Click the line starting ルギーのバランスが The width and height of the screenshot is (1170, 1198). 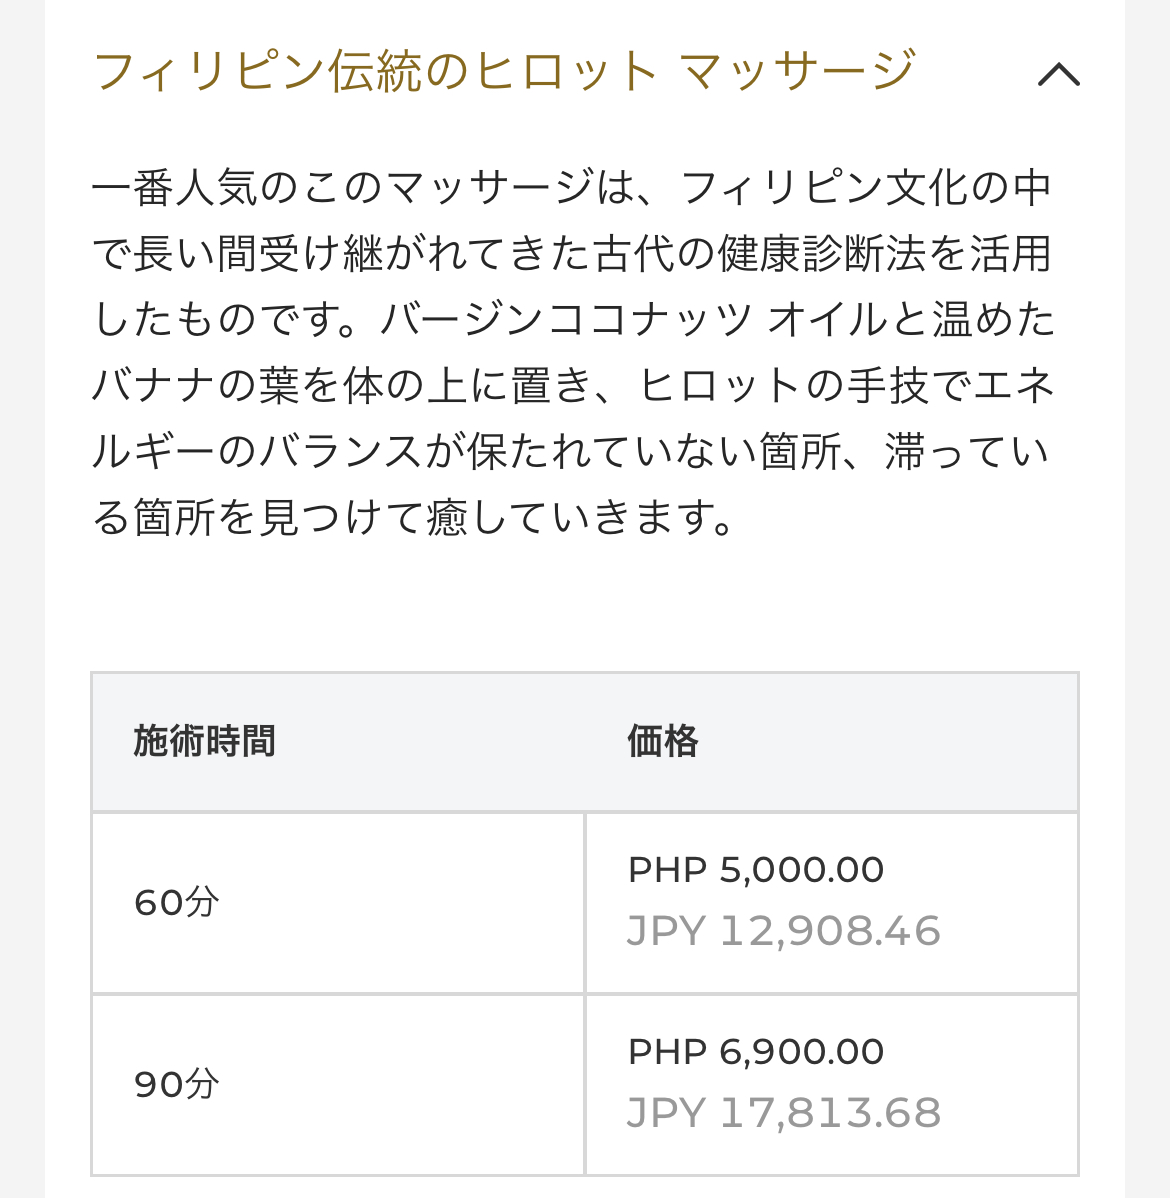tap(570, 451)
